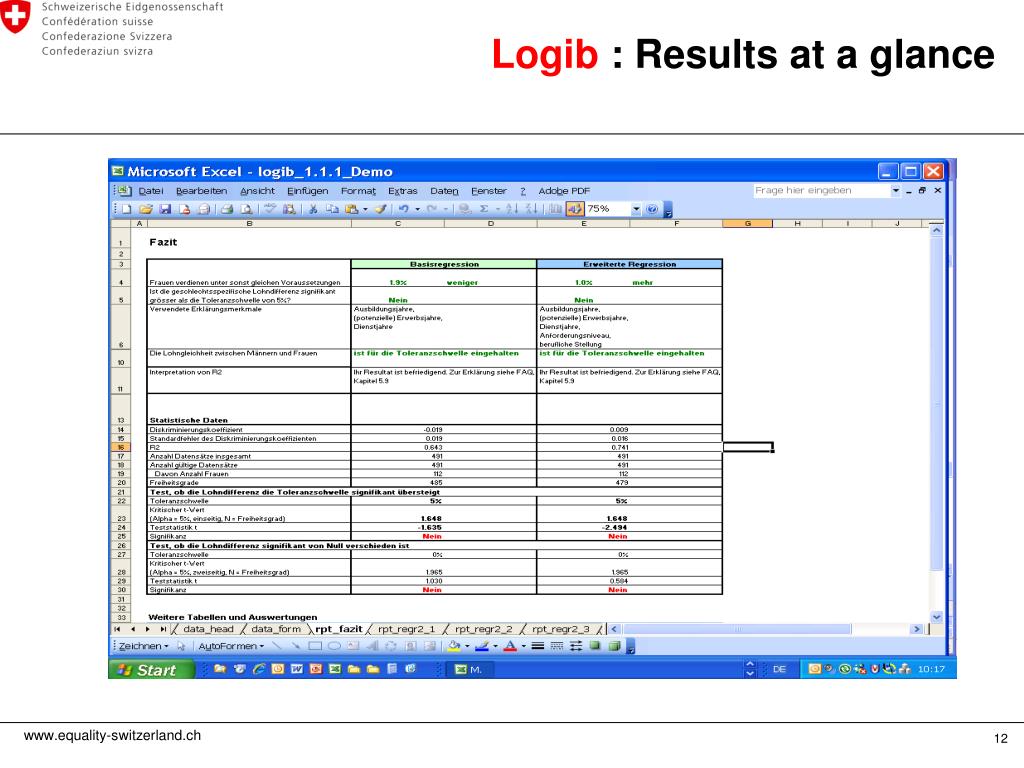Click the Dash Style icon
Viewport: 1024px width, 768px height.
pos(557,646)
